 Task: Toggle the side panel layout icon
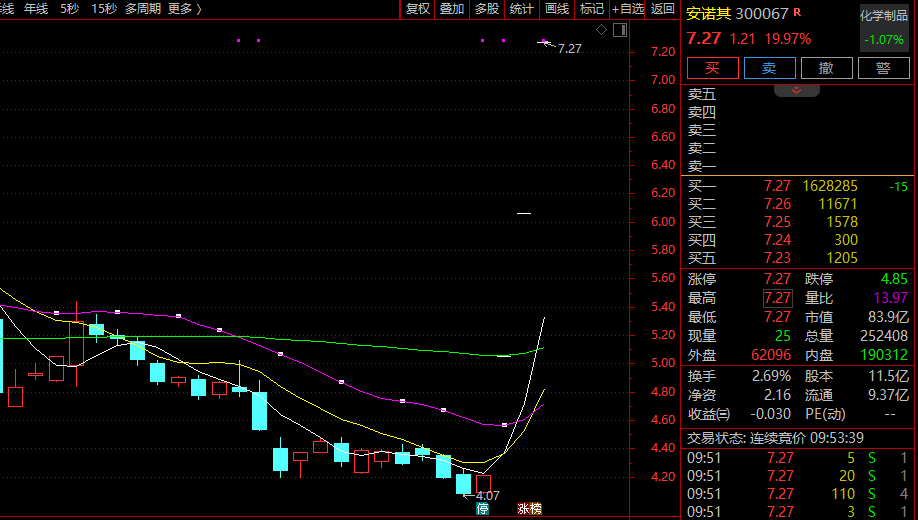[x=619, y=30]
